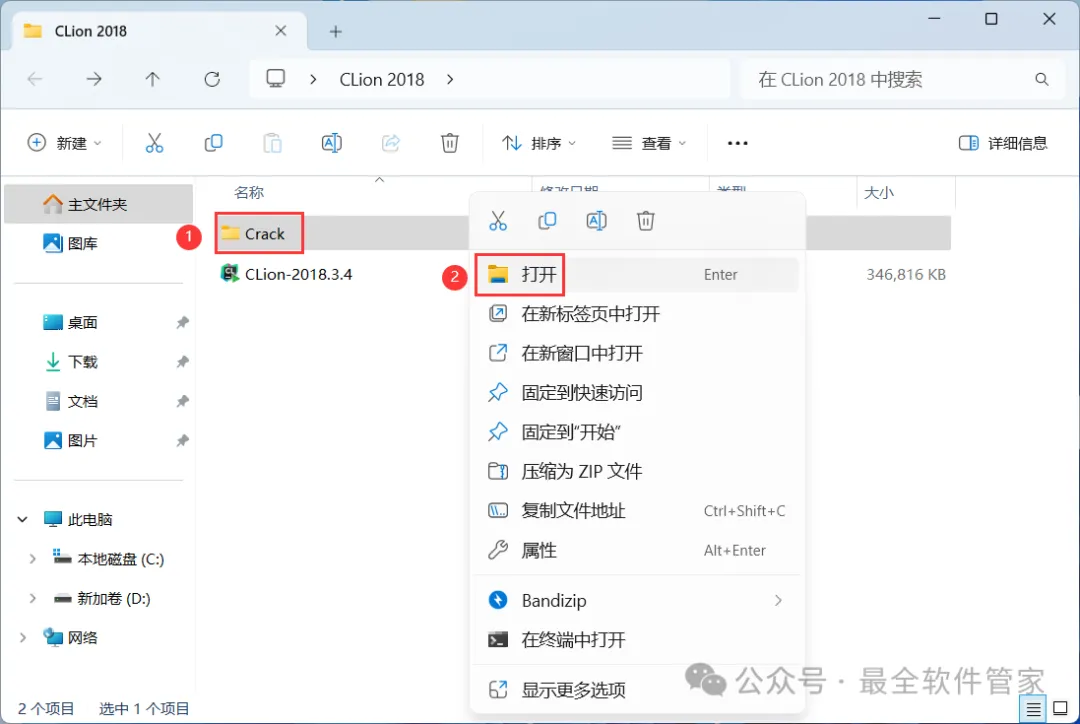
Task: Toggle the 详细信息 details pane
Action: (1003, 143)
